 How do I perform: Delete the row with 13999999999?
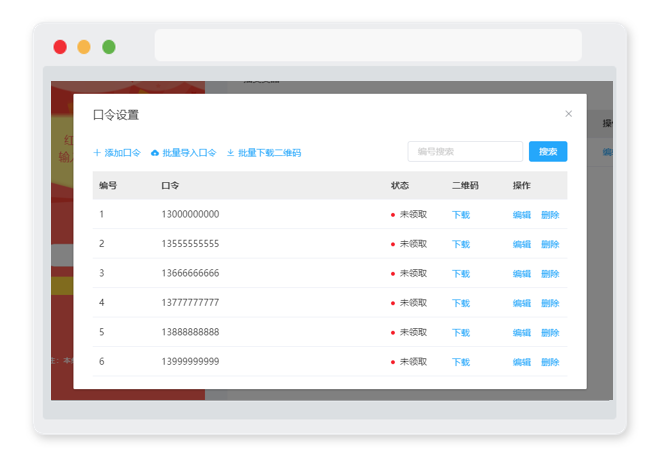[550, 362]
